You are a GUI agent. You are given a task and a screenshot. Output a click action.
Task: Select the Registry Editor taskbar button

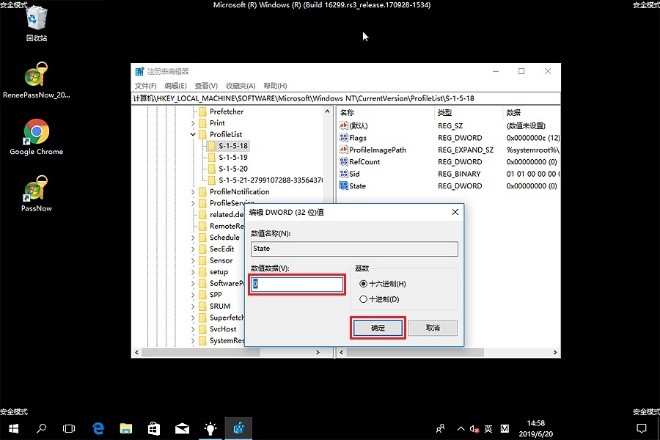pyautogui.click(x=238, y=429)
